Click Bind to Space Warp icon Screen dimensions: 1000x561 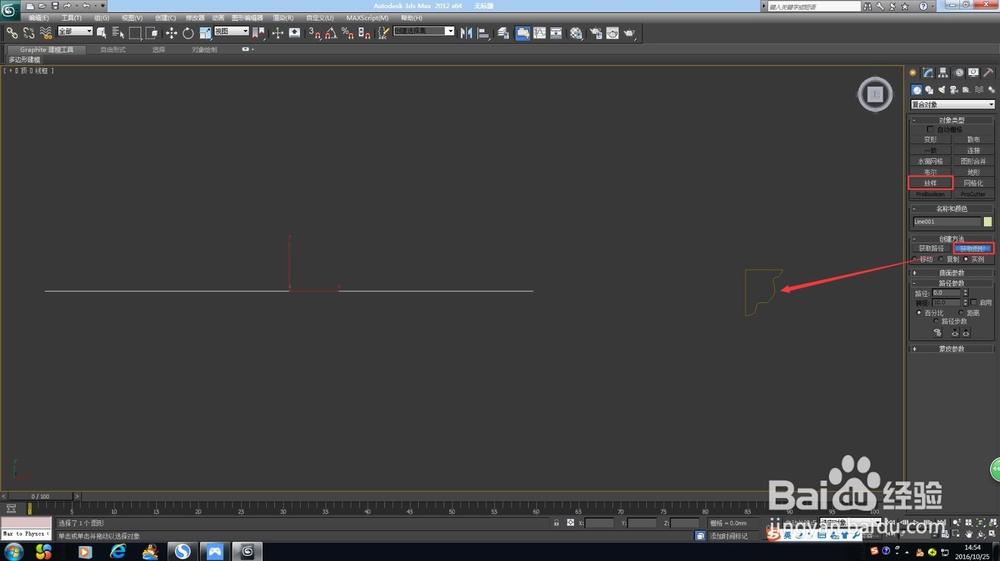[x=46, y=33]
